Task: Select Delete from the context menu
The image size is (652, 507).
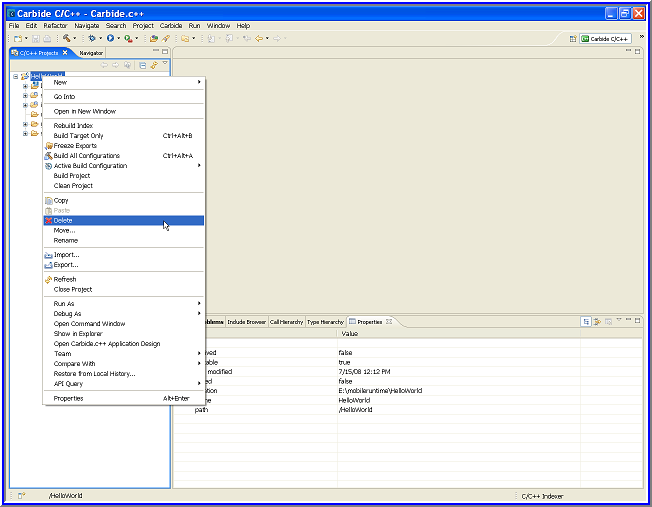Action: click(x=63, y=220)
